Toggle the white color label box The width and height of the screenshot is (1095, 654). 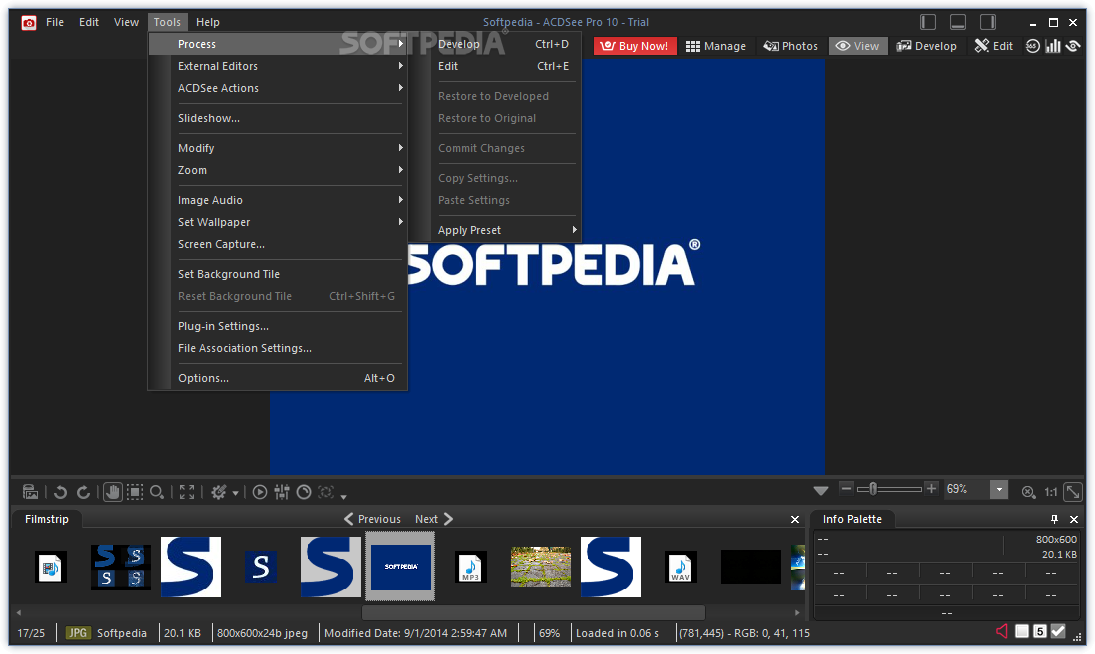click(x=1022, y=631)
